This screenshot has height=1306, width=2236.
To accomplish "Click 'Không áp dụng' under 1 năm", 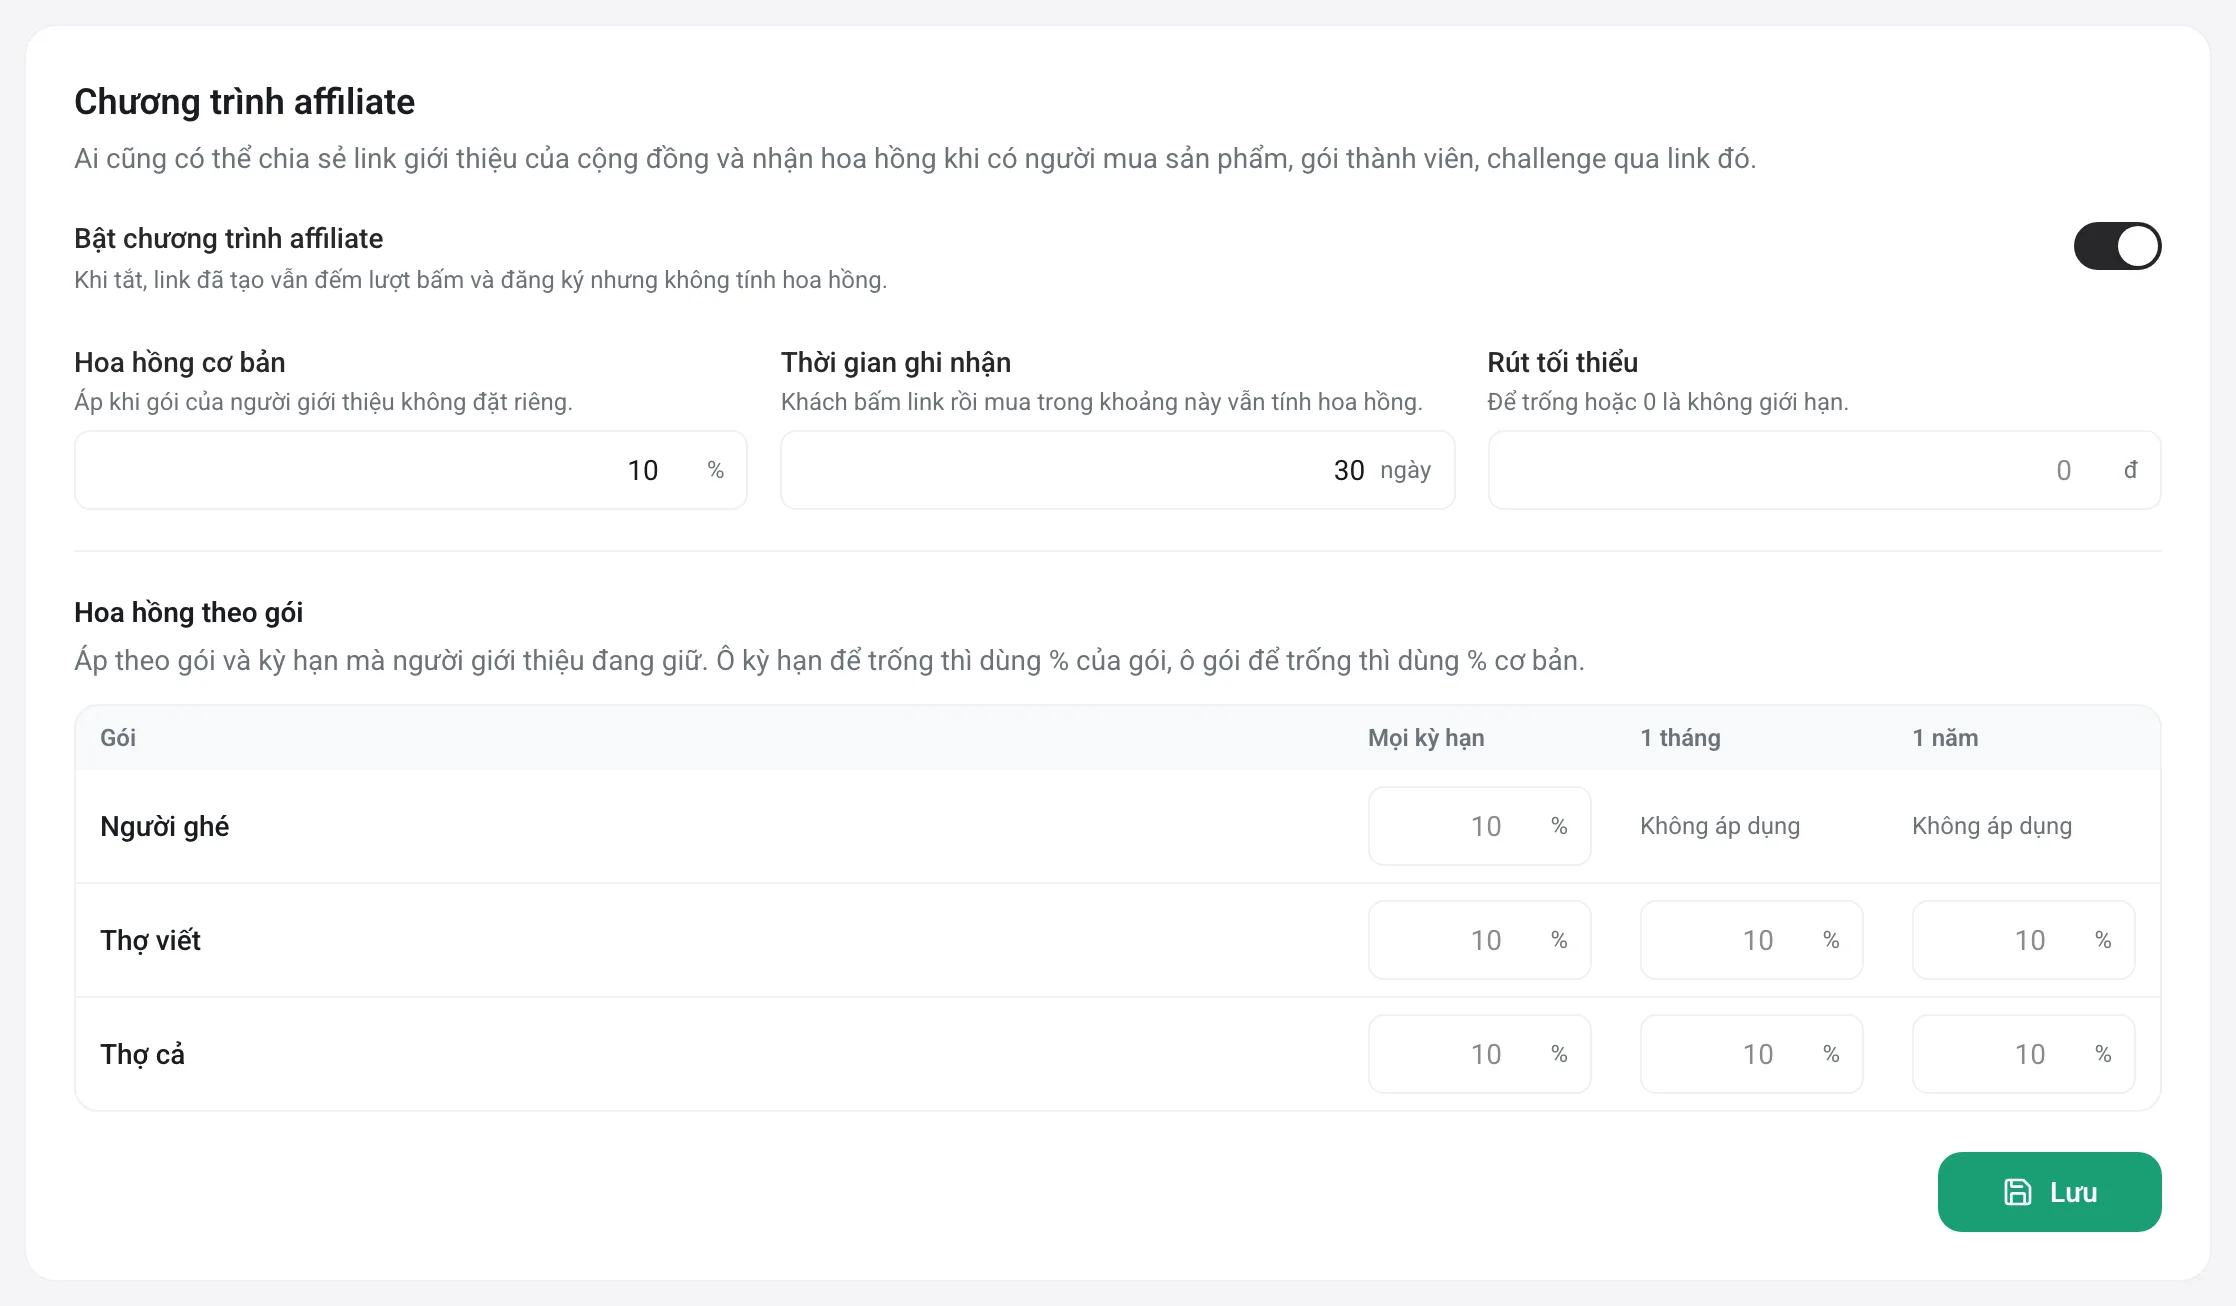I will [1992, 826].
